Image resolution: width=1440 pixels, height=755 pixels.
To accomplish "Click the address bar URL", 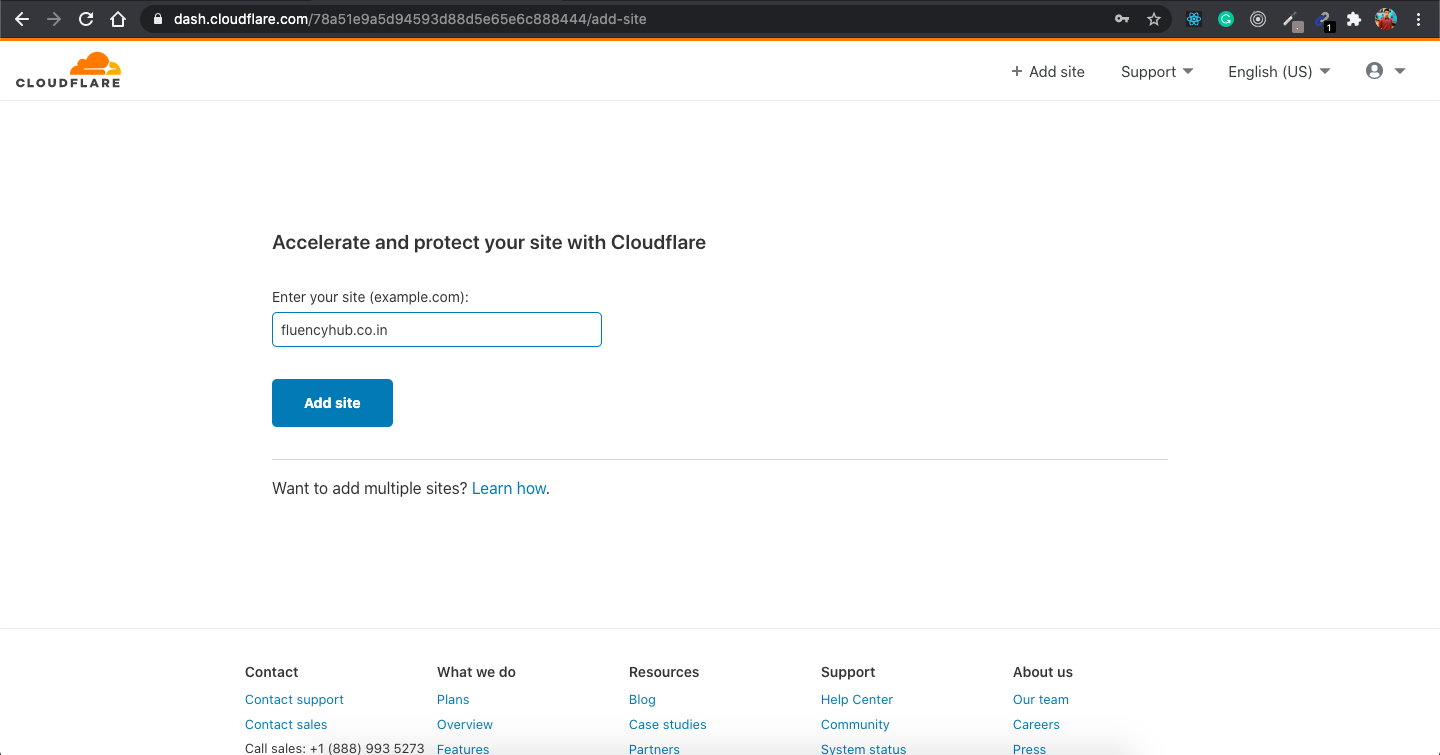I will (410, 19).
